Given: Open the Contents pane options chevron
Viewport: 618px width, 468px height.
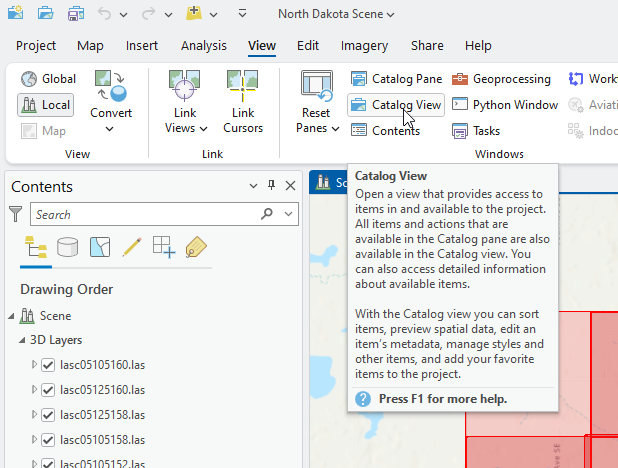Looking at the screenshot, I should [x=253, y=186].
